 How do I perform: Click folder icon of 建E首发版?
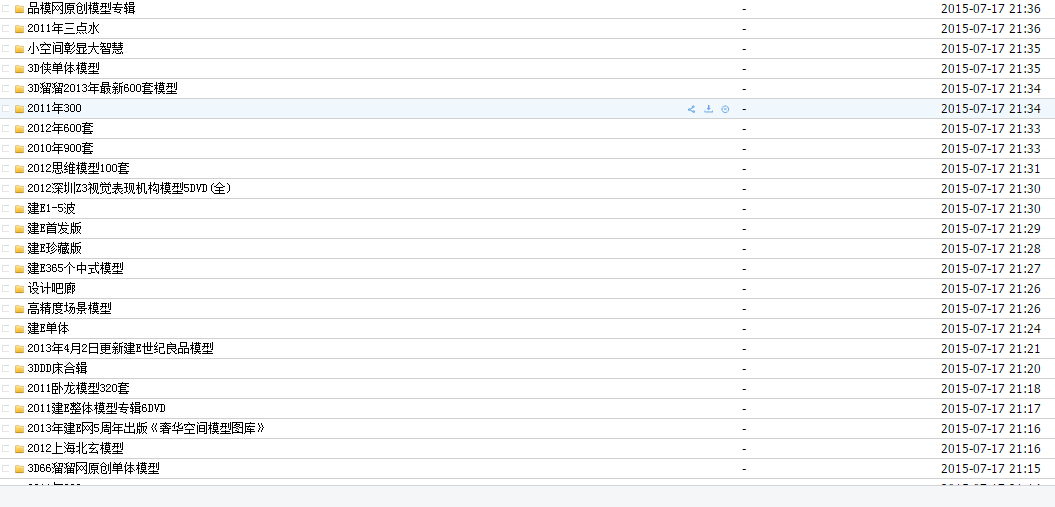20,229
